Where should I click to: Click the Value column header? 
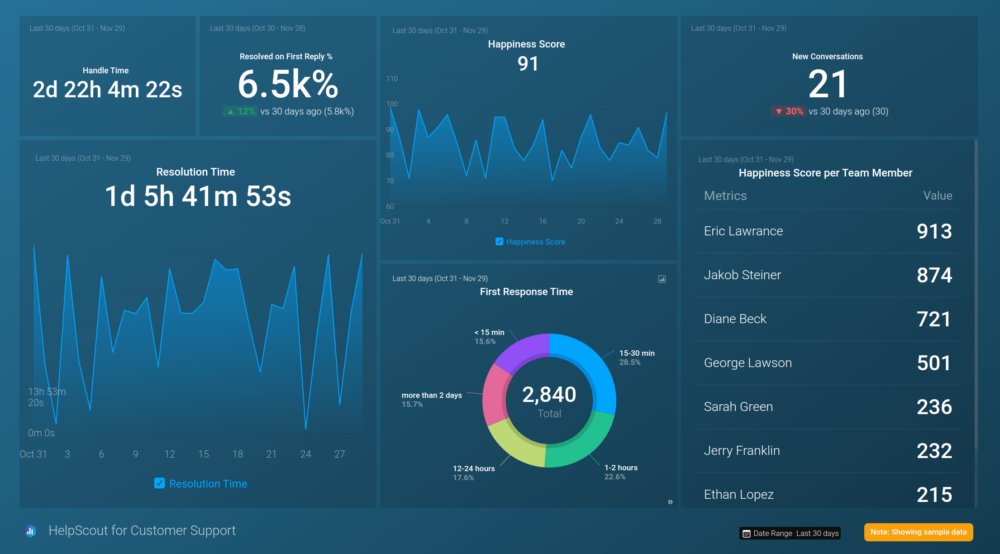937,196
